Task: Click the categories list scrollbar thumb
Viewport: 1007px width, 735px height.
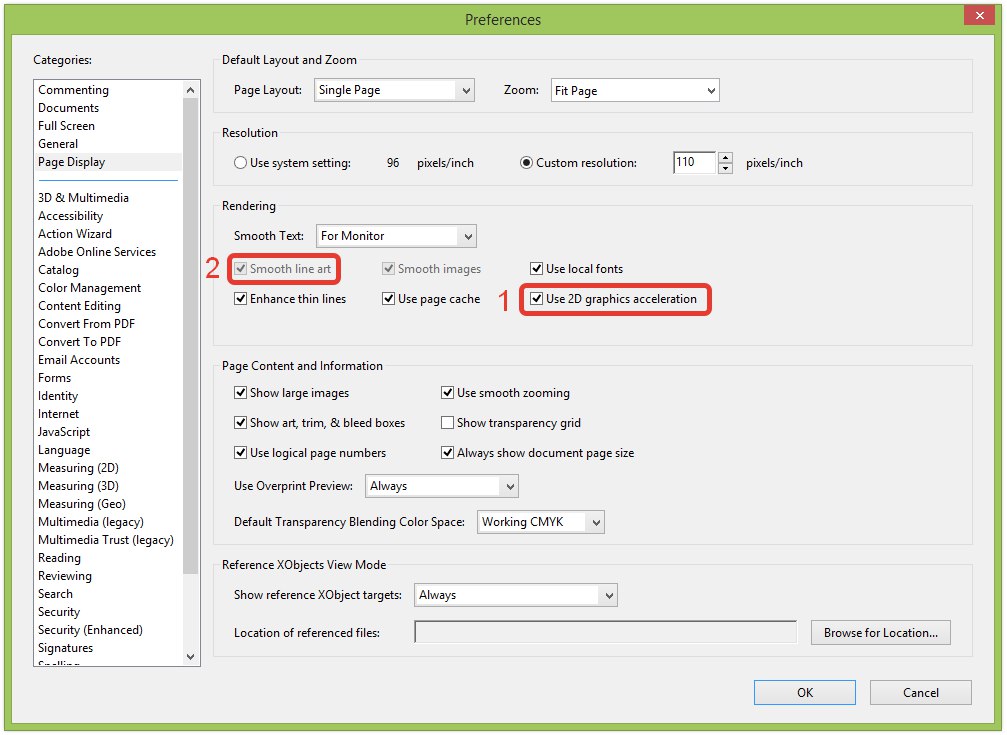Action: tap(190, 334)
